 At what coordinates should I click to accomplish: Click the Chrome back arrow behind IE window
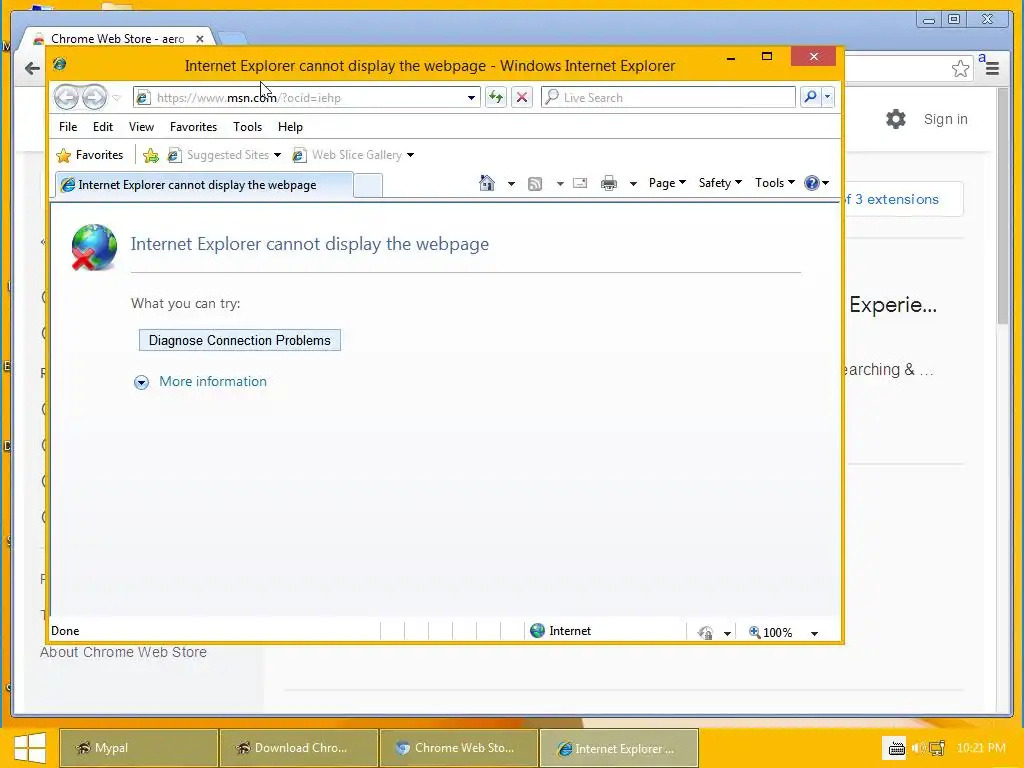click(x=32, y=68)
